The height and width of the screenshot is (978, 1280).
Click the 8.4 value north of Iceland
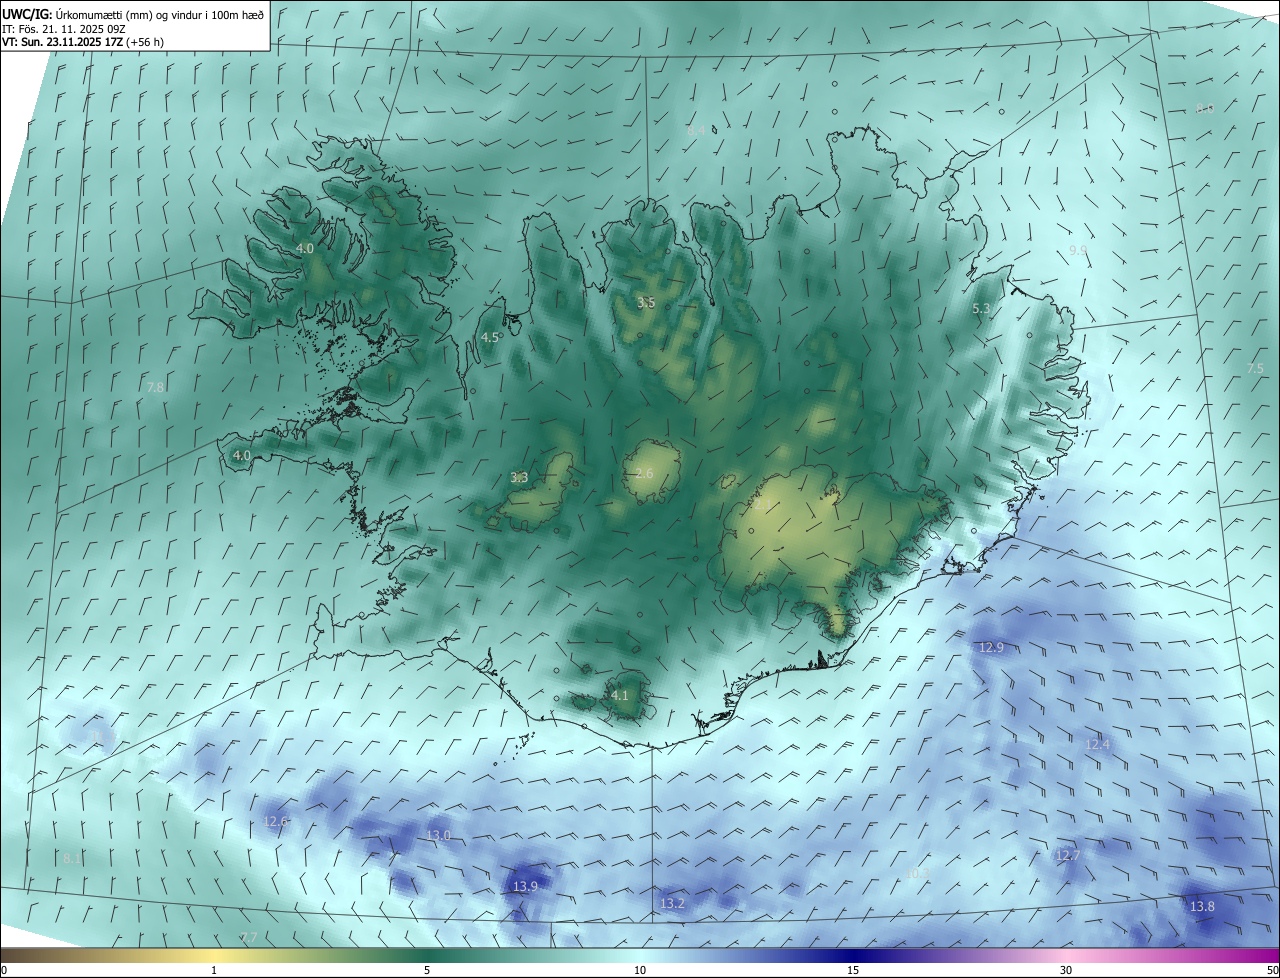coord(696,130)
